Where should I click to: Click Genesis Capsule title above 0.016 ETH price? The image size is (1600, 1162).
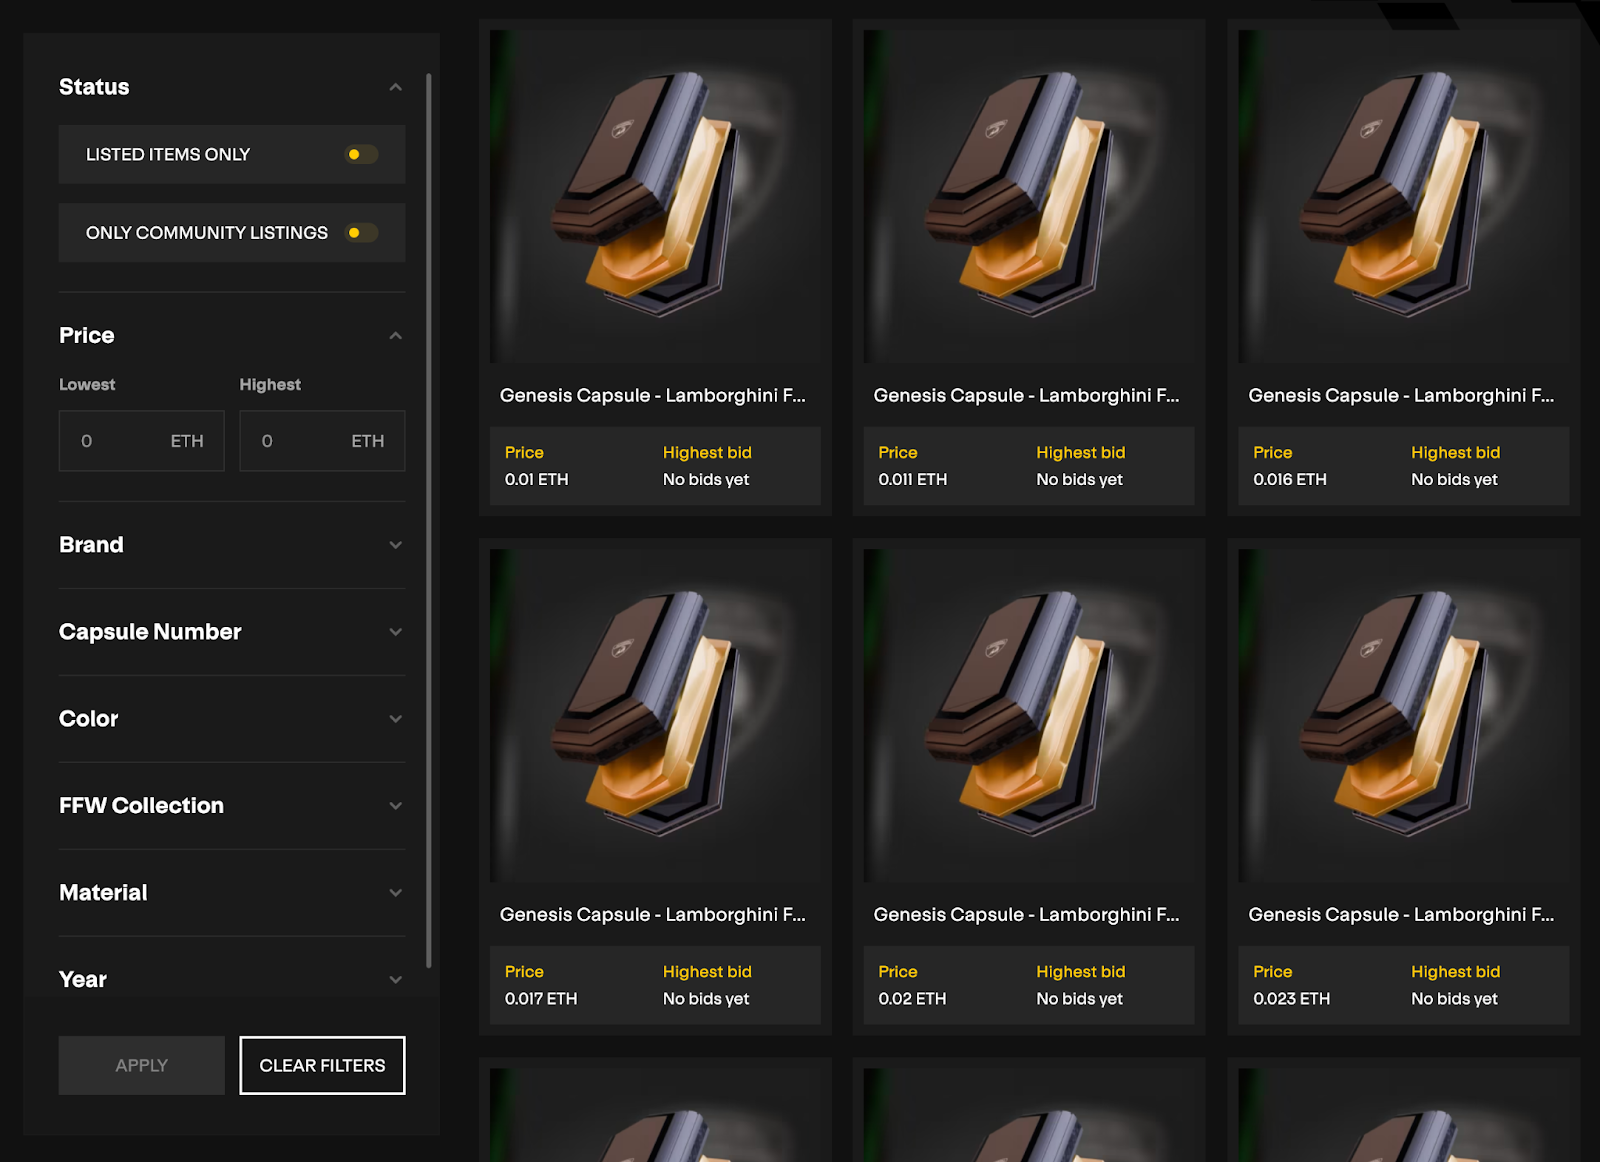pos(1401,395)
